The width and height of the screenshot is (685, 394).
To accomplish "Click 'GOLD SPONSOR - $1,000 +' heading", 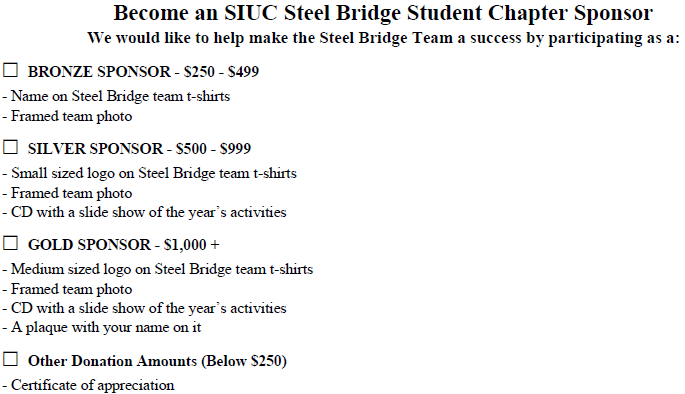I will (x=124, y=245).
